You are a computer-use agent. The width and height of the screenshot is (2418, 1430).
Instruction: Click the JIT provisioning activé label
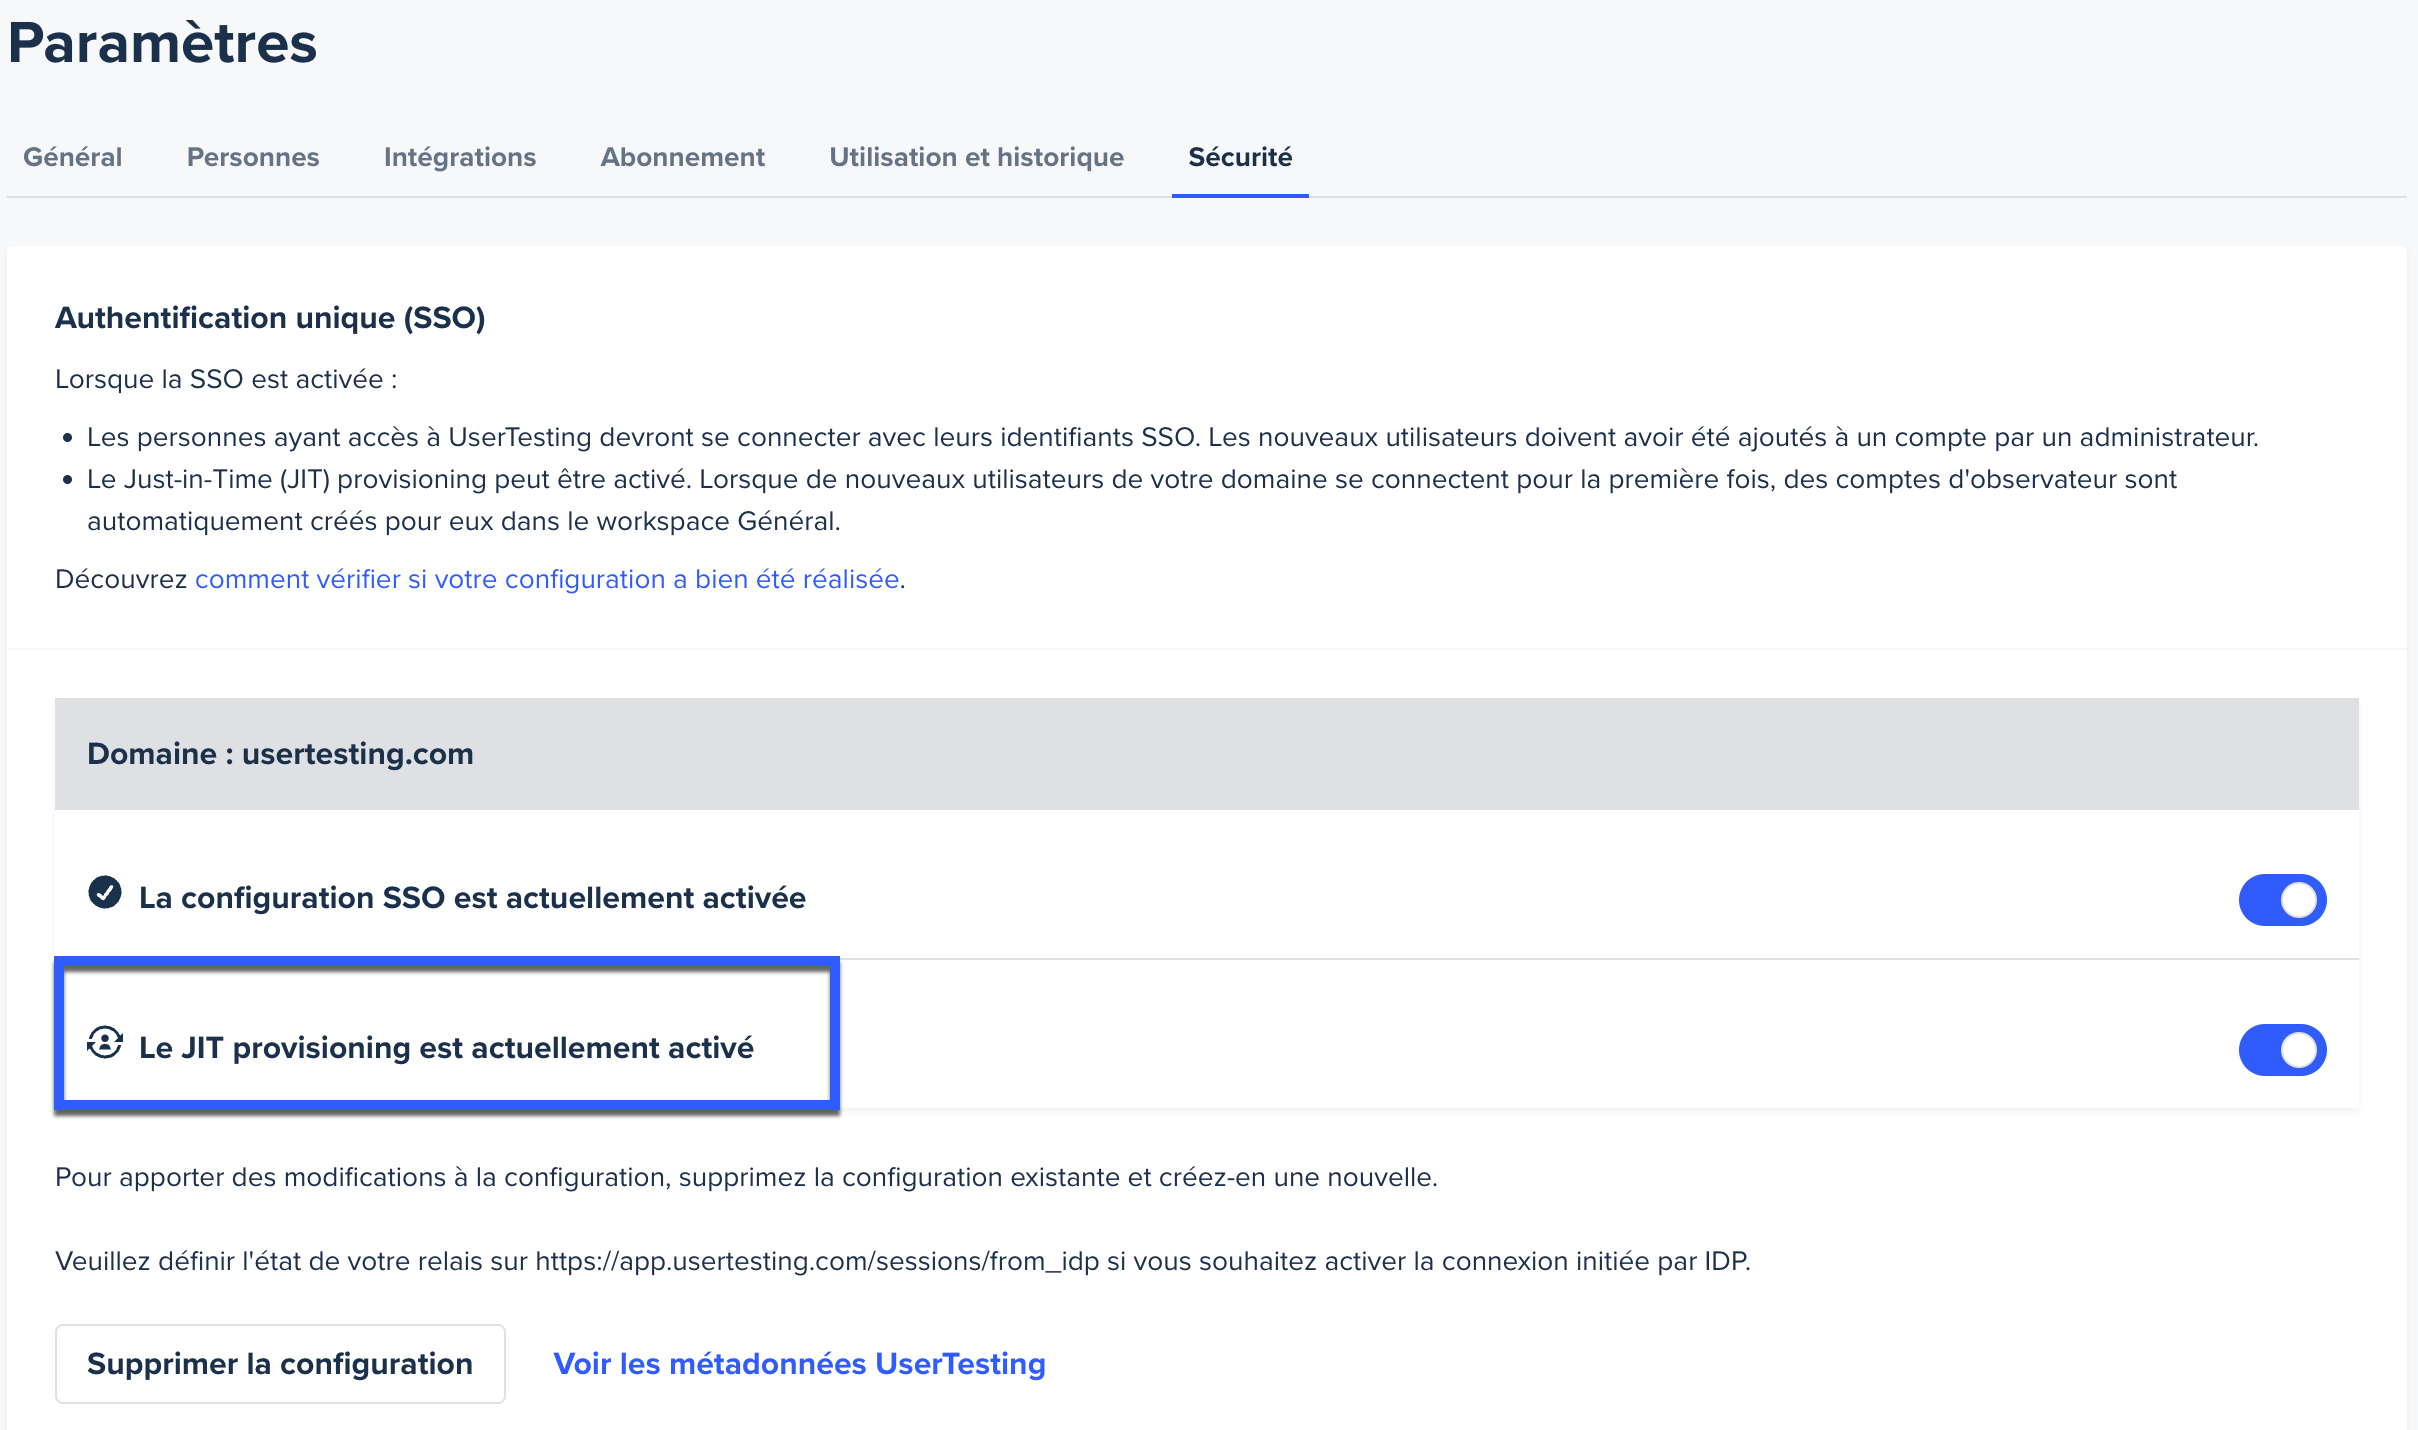[446, 1048]
